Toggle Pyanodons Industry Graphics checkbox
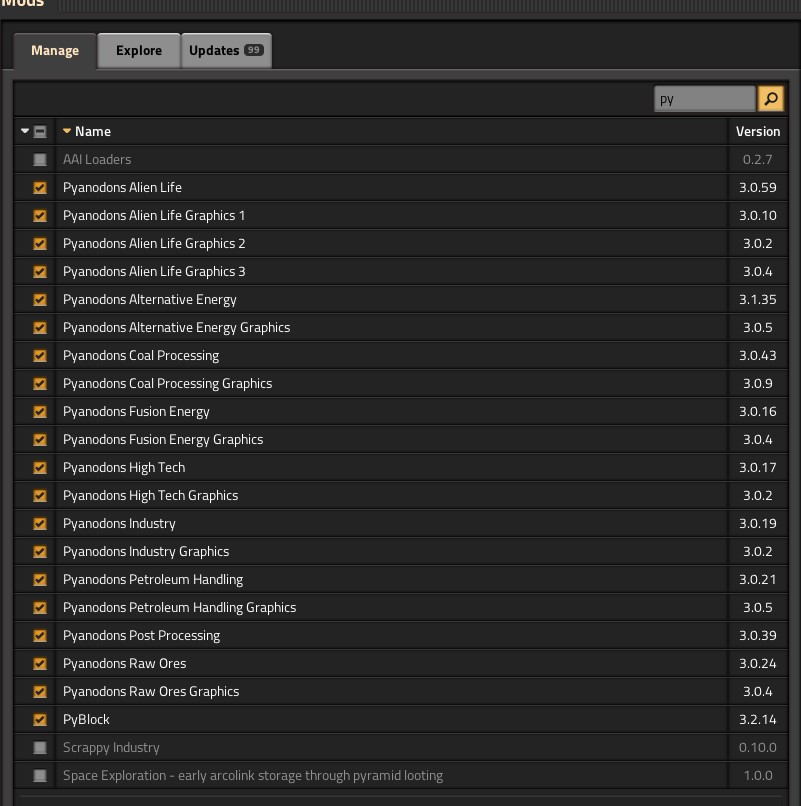The image size is (801, 806). [40, 552]
